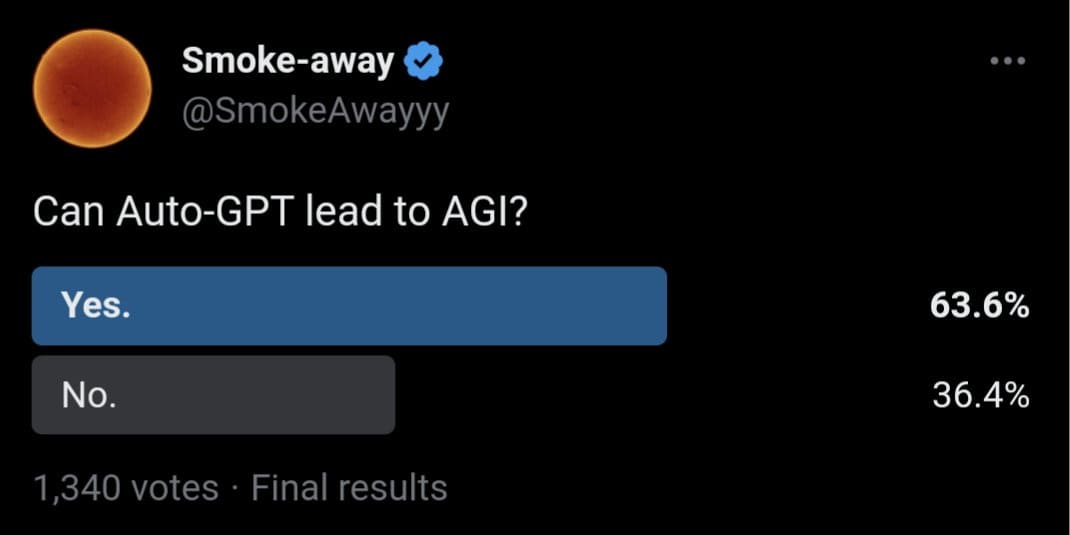Click the 'No.' option label
Screen dimensions: 1070x535
[x=89, y=396]
